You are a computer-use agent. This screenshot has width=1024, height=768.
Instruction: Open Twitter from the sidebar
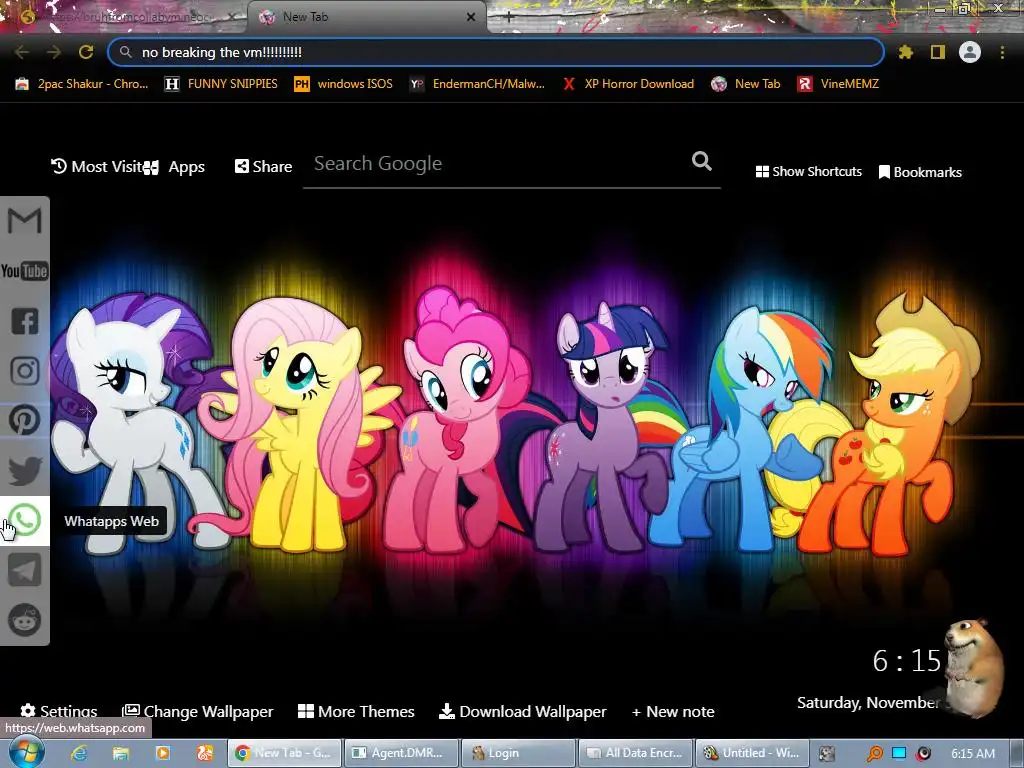click(25, 471)
